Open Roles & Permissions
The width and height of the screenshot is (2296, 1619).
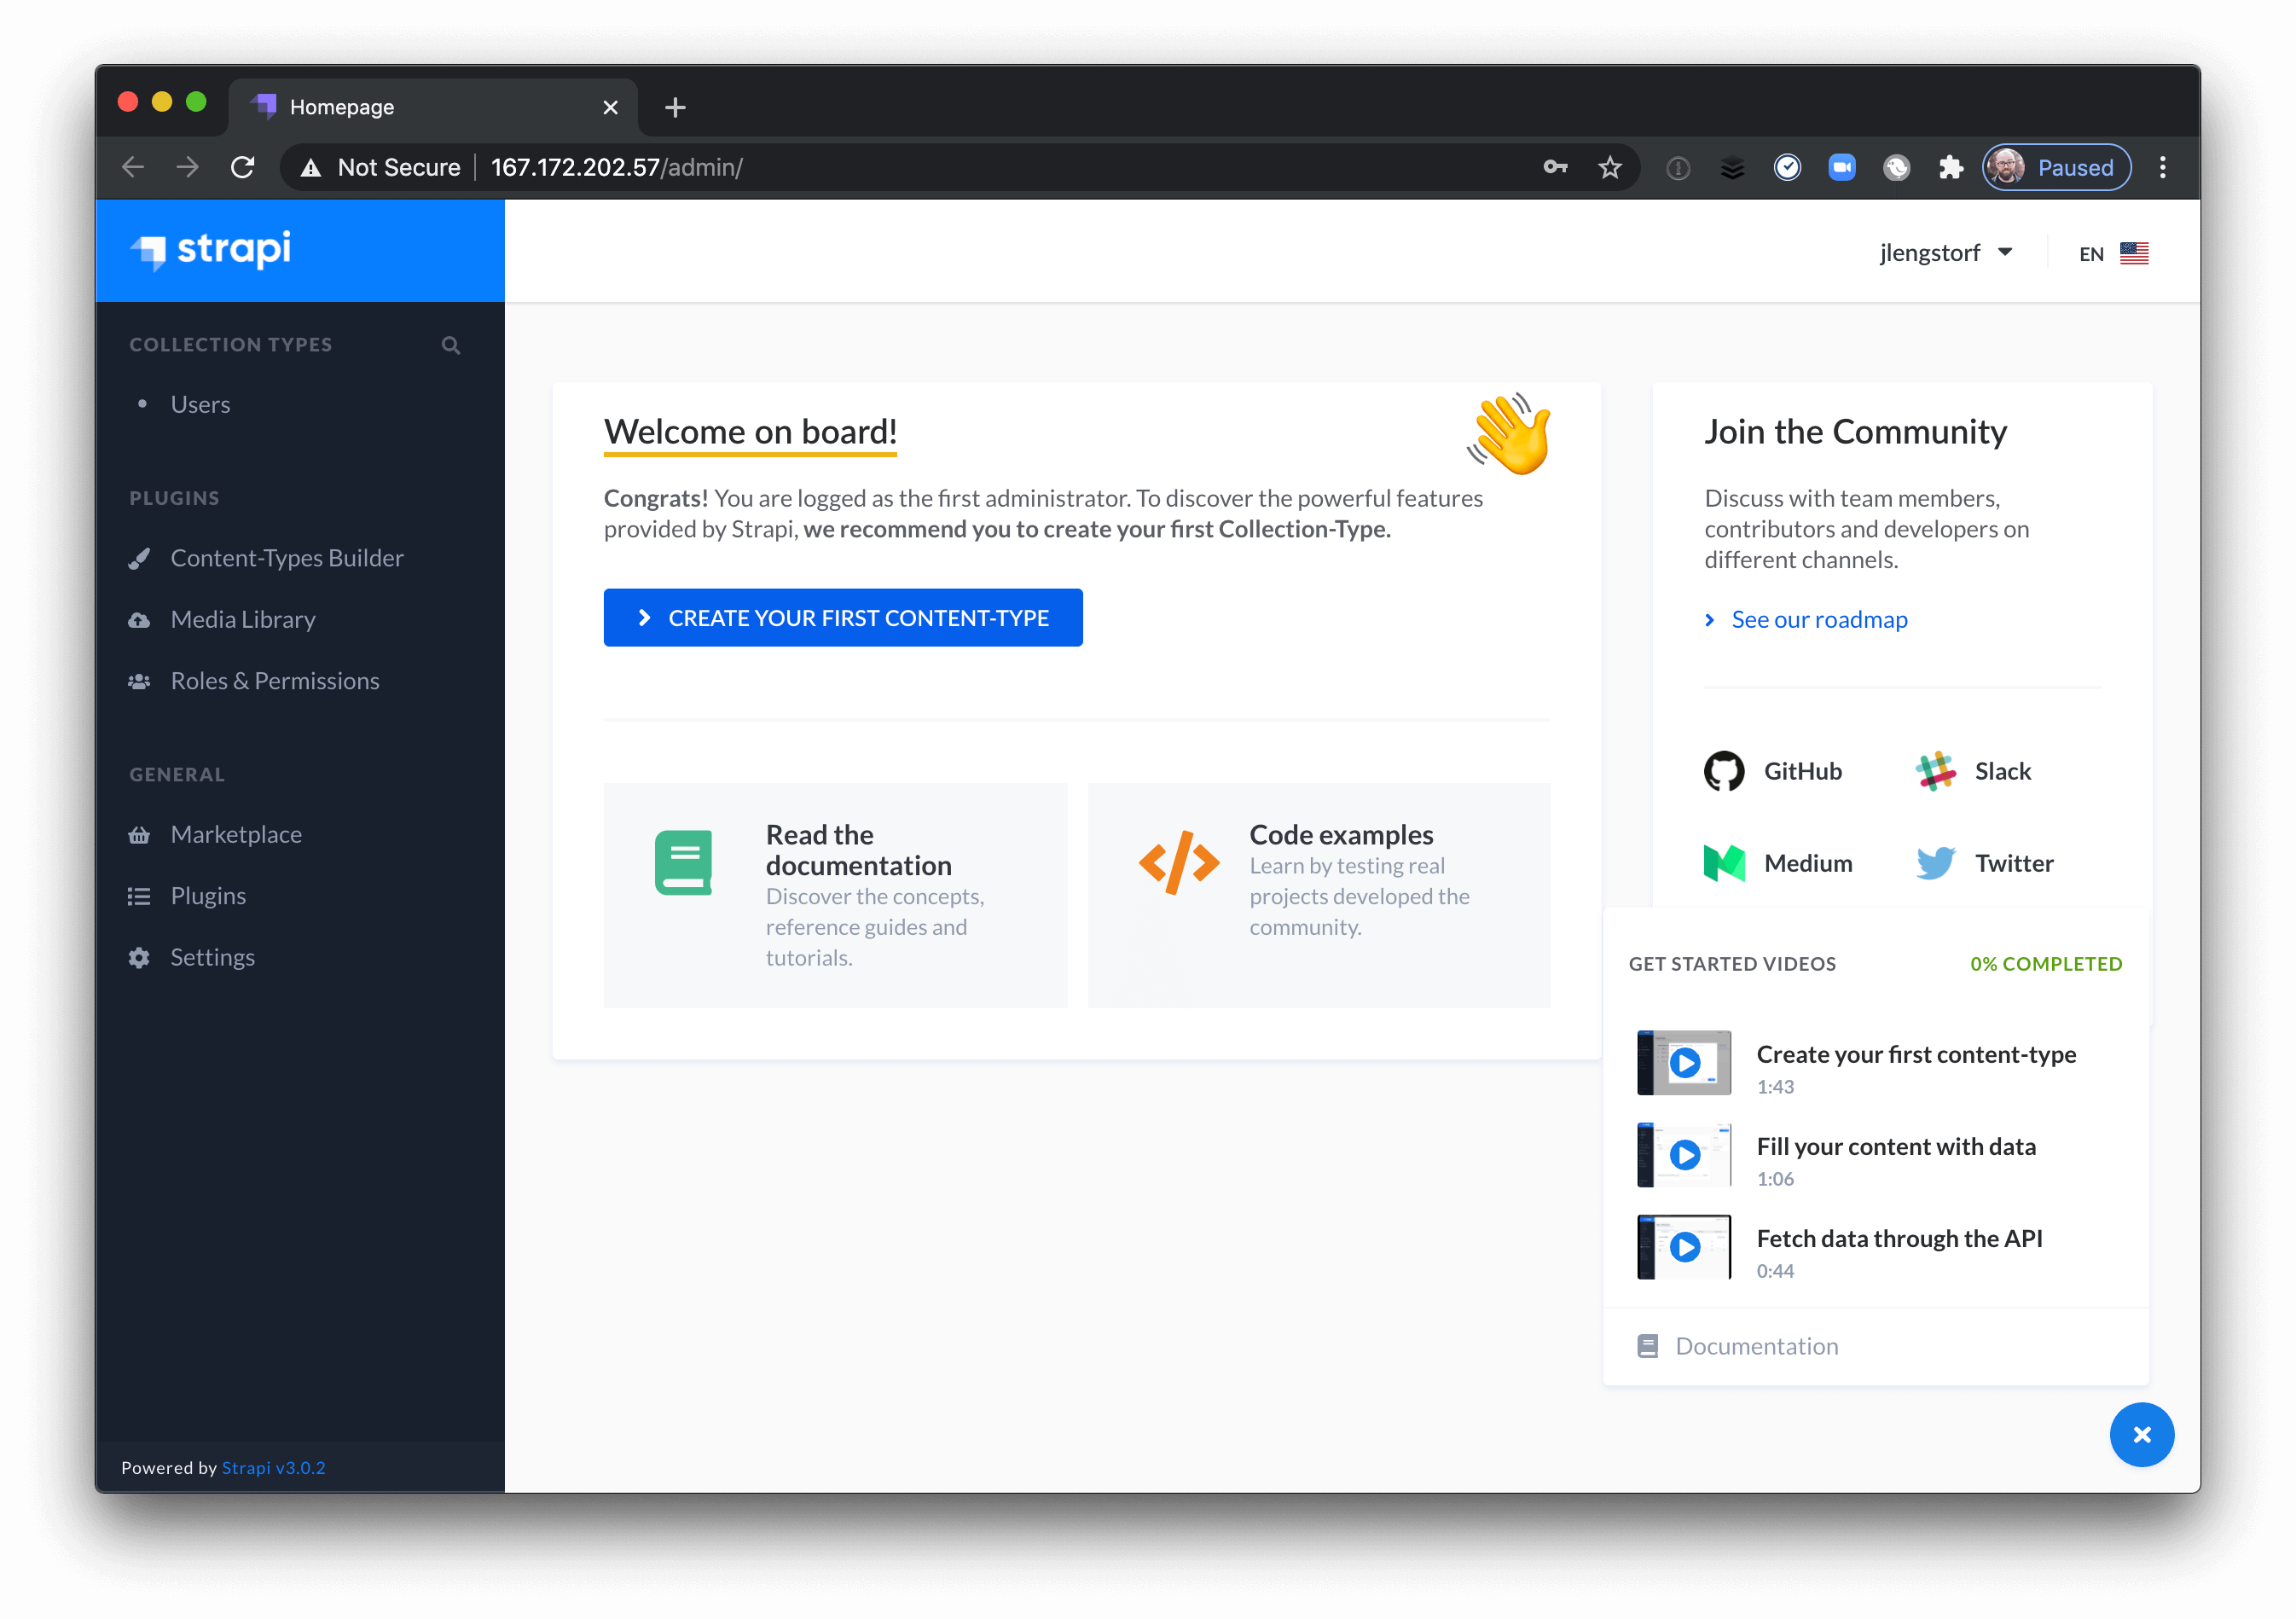pos(274,680)
